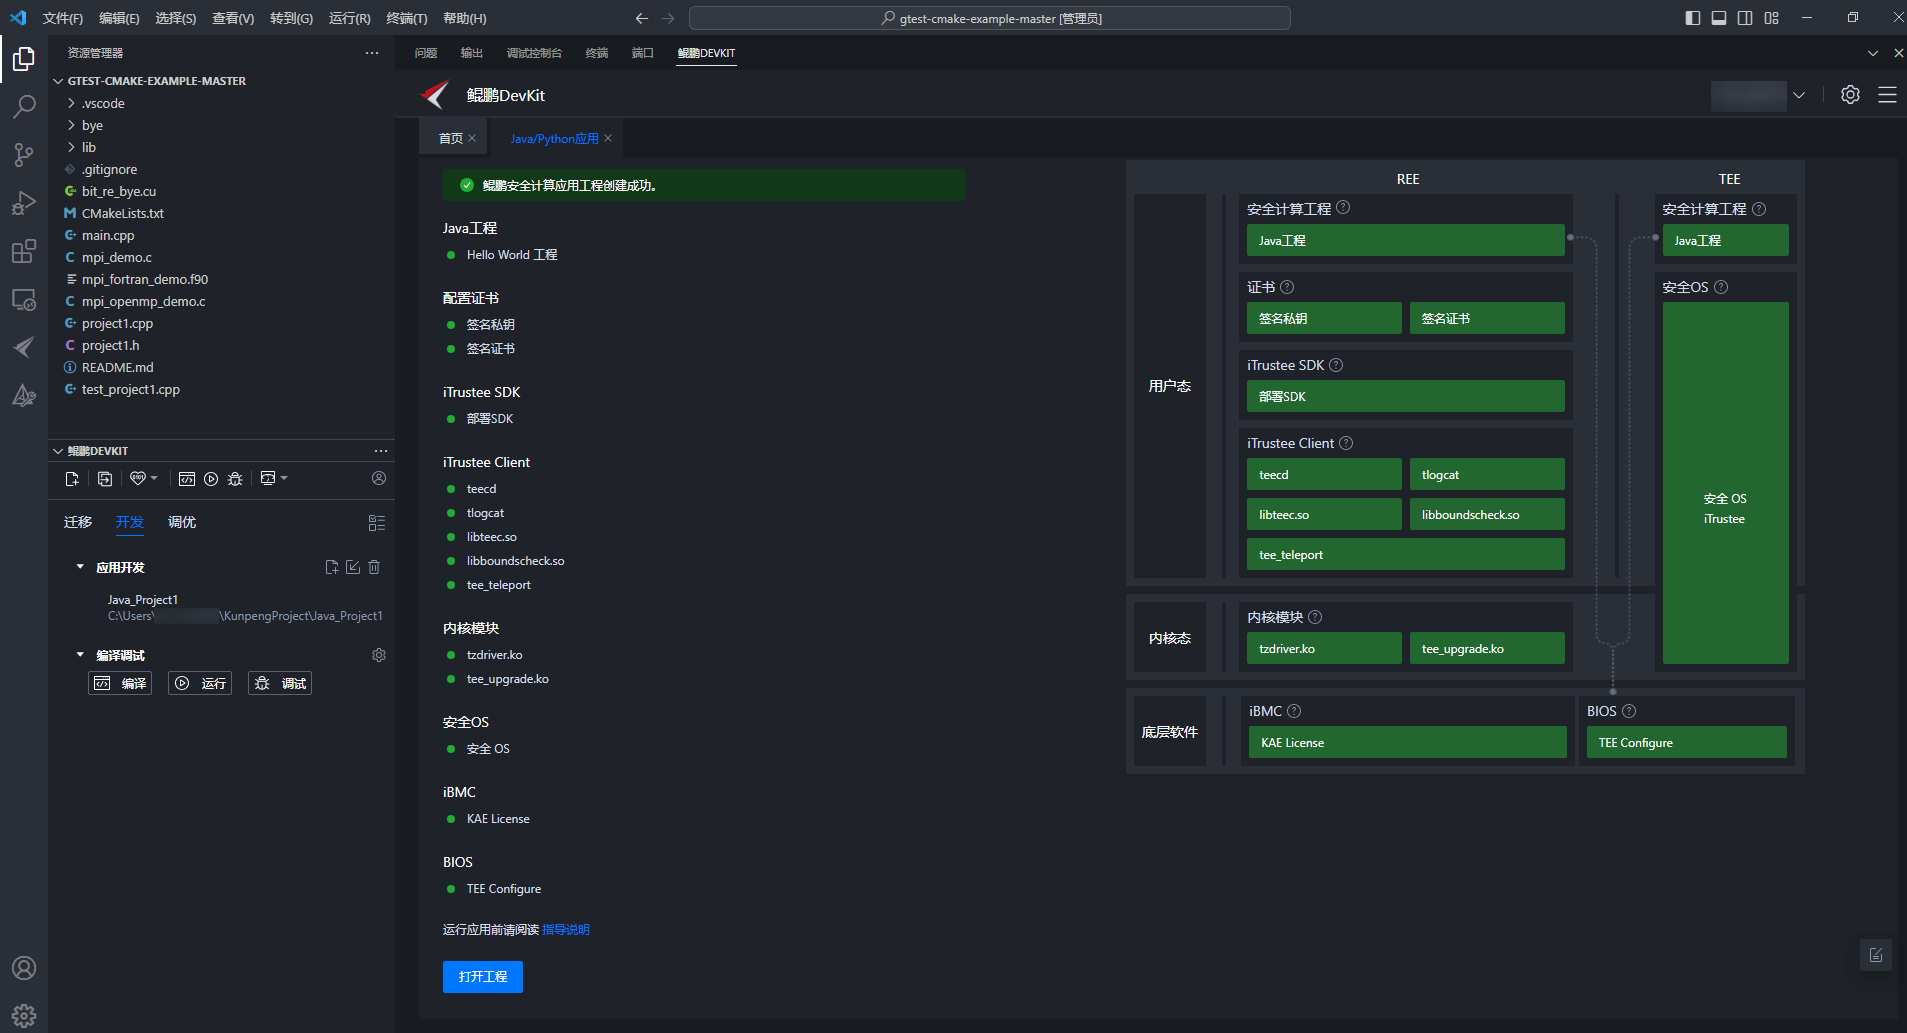Collapse panel chevron at top right
This screenshot has height=1033, width=1907.
click(x=1872, y=53)
